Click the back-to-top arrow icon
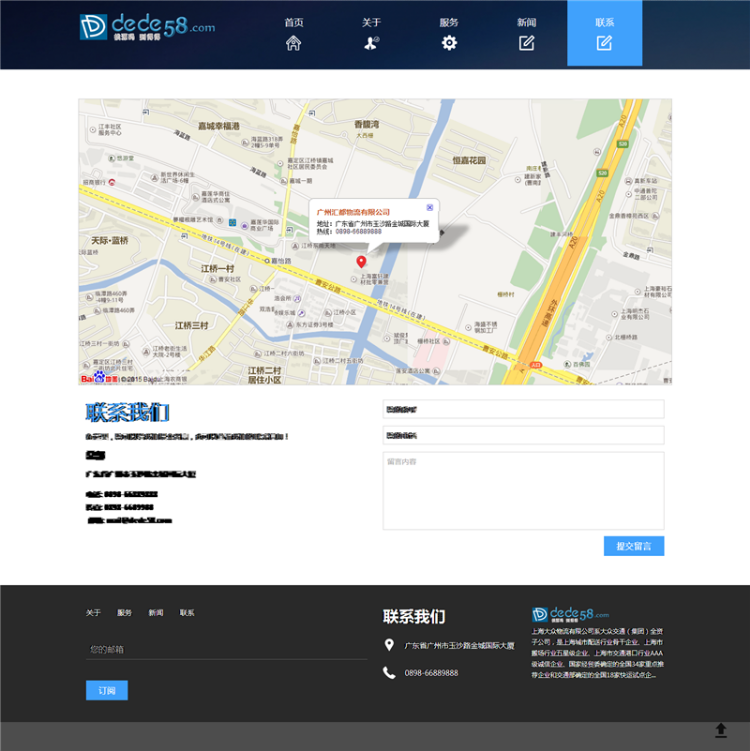 click(721, 730)
